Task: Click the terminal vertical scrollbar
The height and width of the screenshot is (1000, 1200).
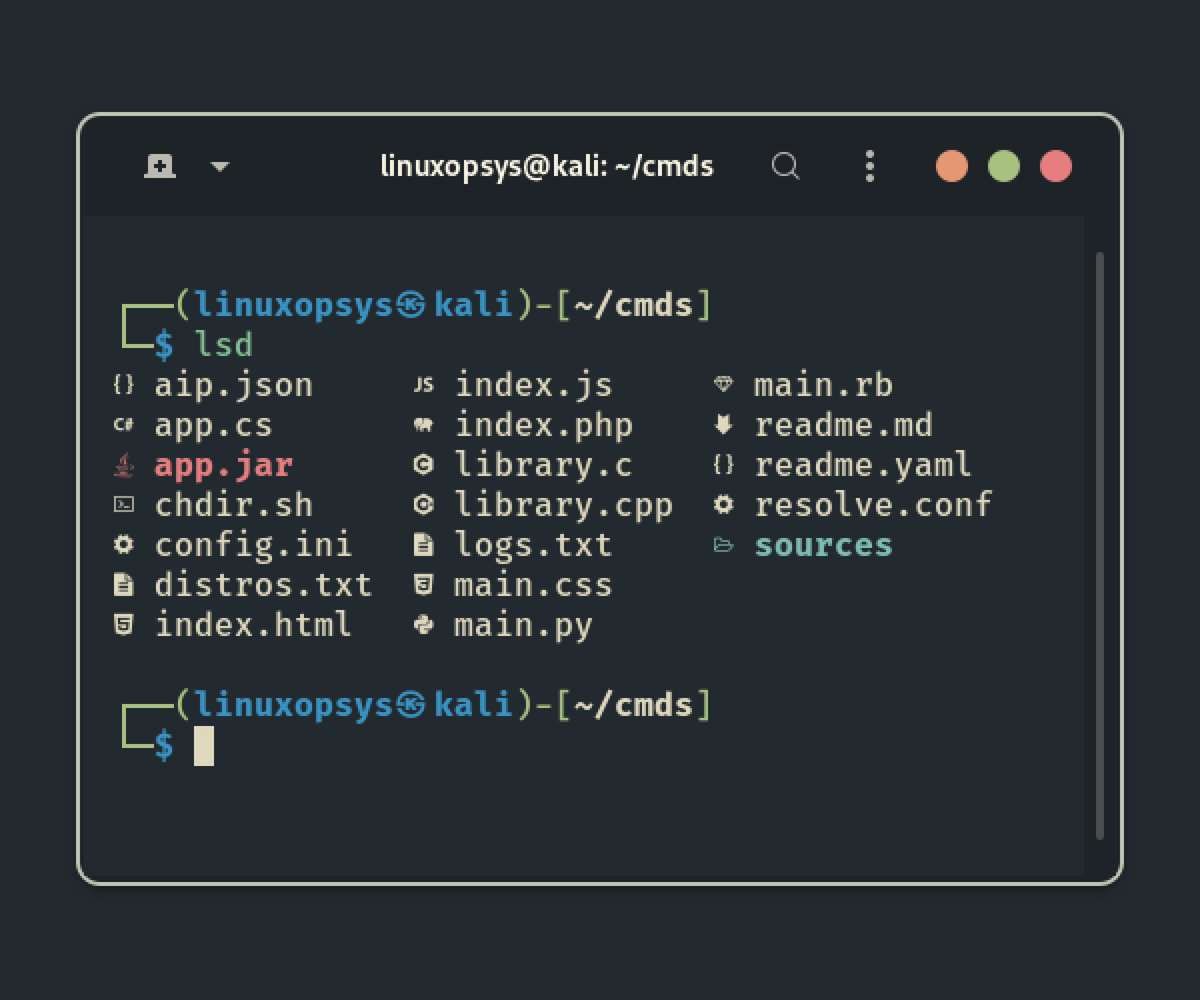Action: click(1100, 545)
